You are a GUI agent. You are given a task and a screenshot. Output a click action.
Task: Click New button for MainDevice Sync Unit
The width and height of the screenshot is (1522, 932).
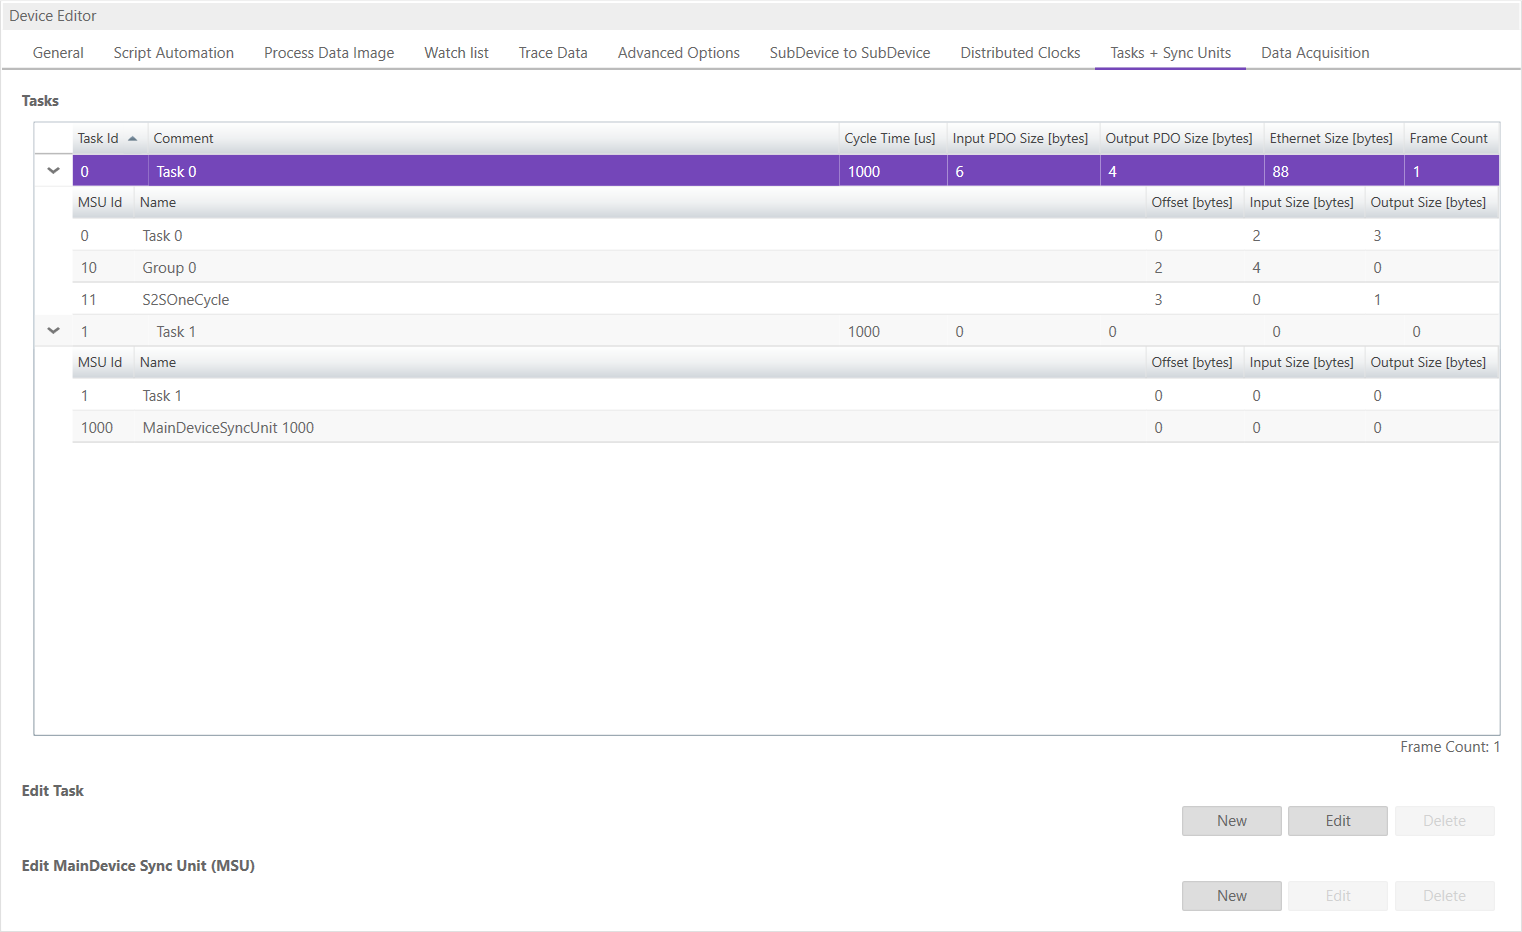pyautogui.click(x=1231, y=896)
